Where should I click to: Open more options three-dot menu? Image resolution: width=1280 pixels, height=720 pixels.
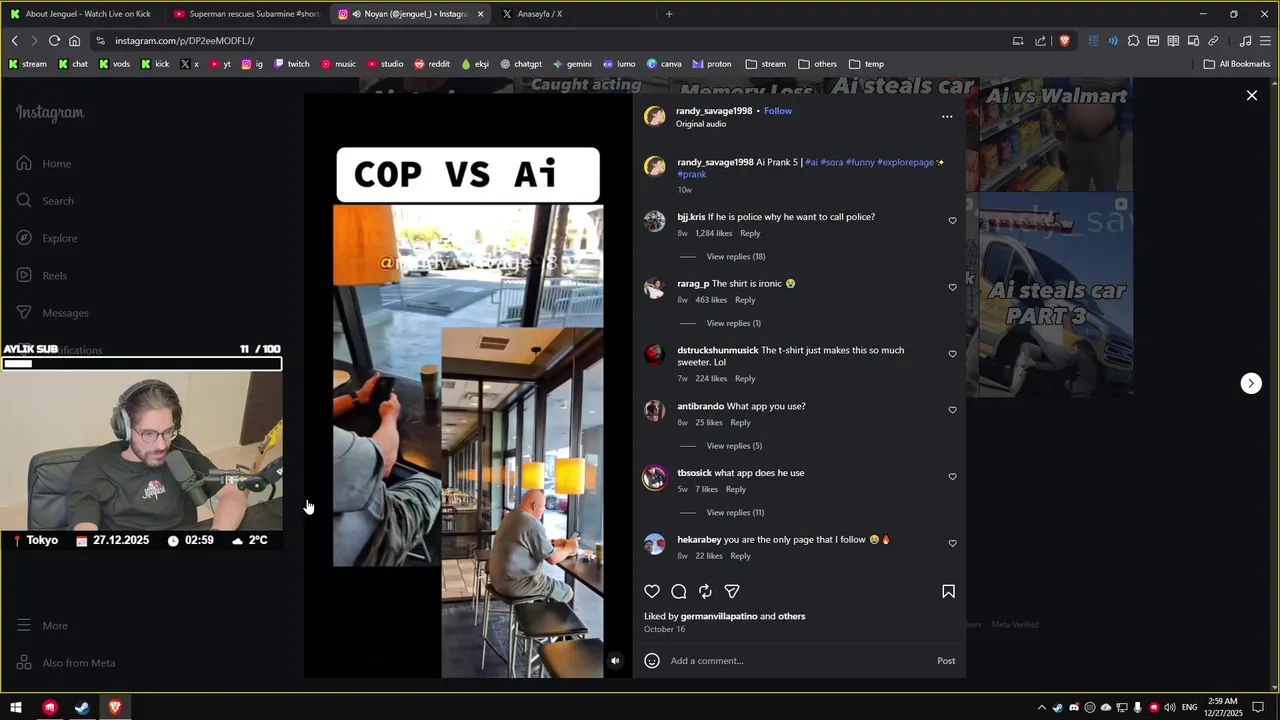(x=947, y=117)
